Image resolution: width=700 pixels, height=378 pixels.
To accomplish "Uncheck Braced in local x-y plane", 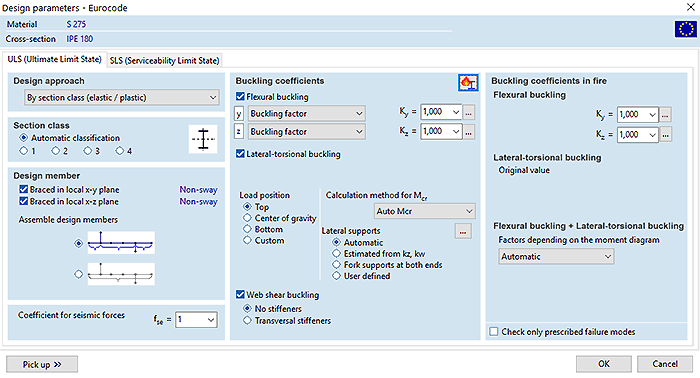I will [24, 189].
